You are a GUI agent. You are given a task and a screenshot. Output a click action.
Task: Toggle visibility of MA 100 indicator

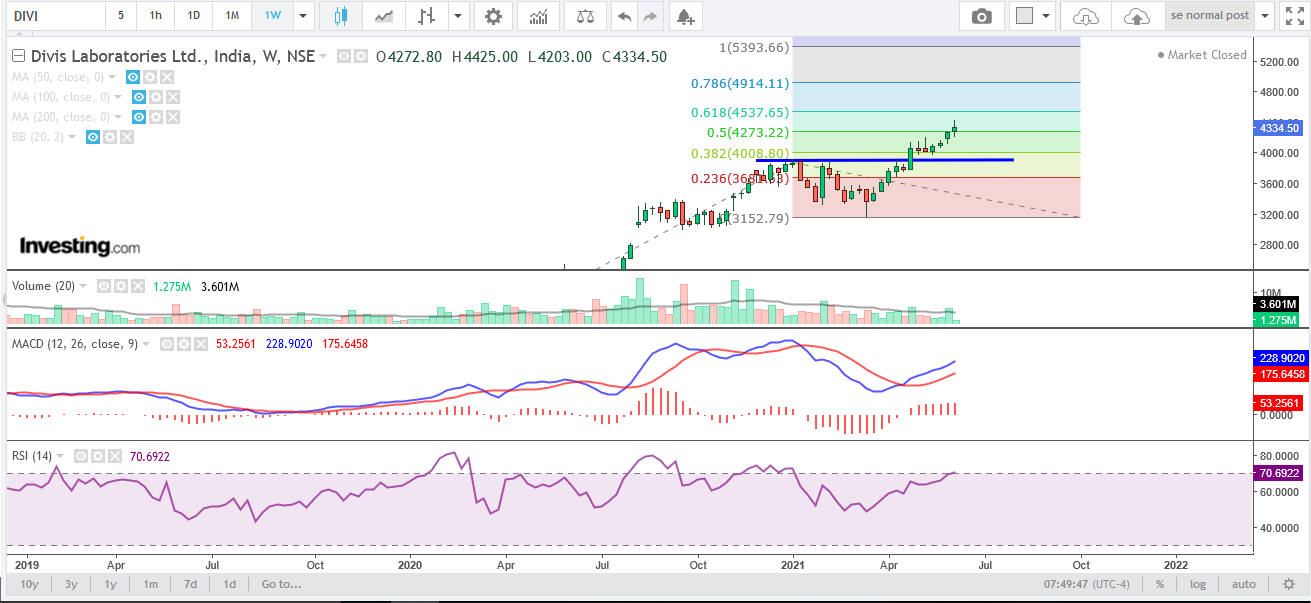tap(138, 97)
